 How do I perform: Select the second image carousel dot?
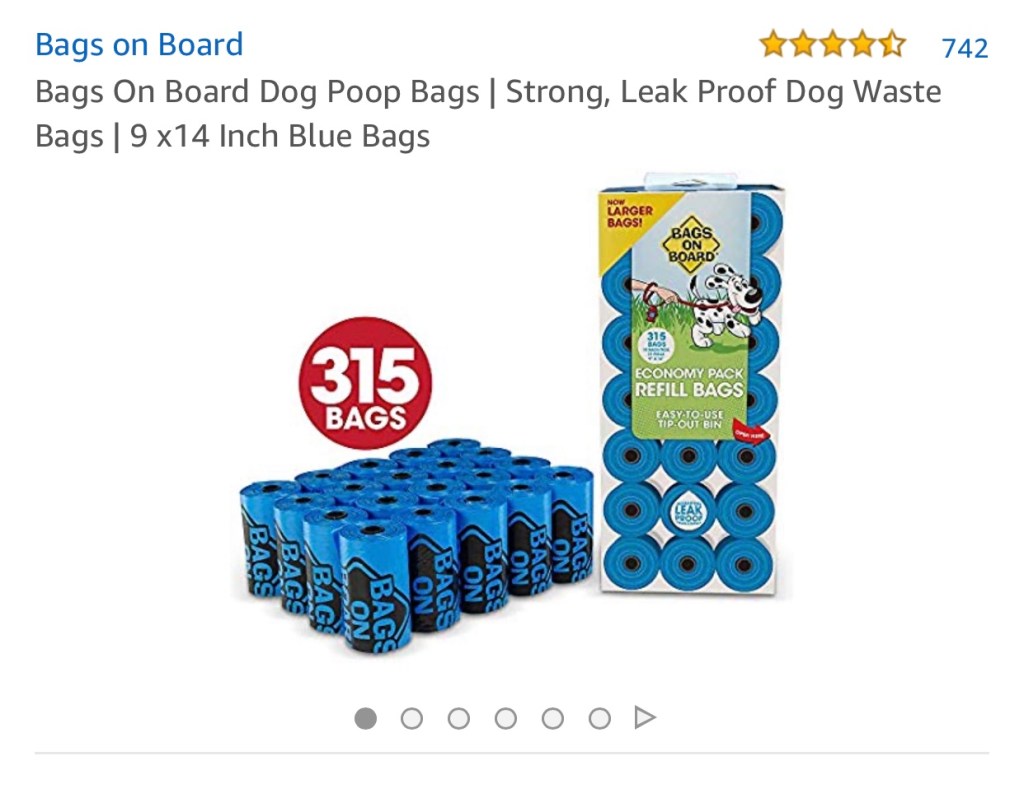coord(412,718)
